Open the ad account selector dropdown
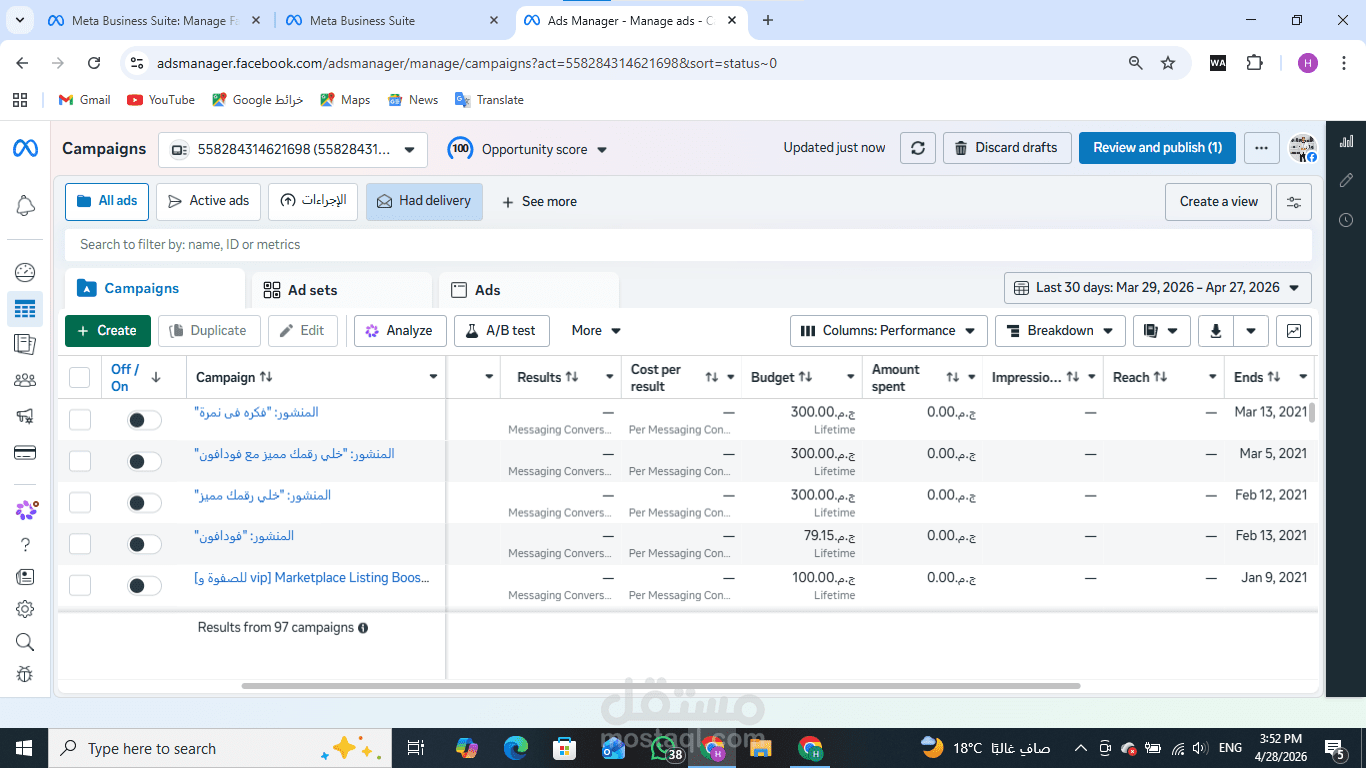 click(x=293, y=150)
